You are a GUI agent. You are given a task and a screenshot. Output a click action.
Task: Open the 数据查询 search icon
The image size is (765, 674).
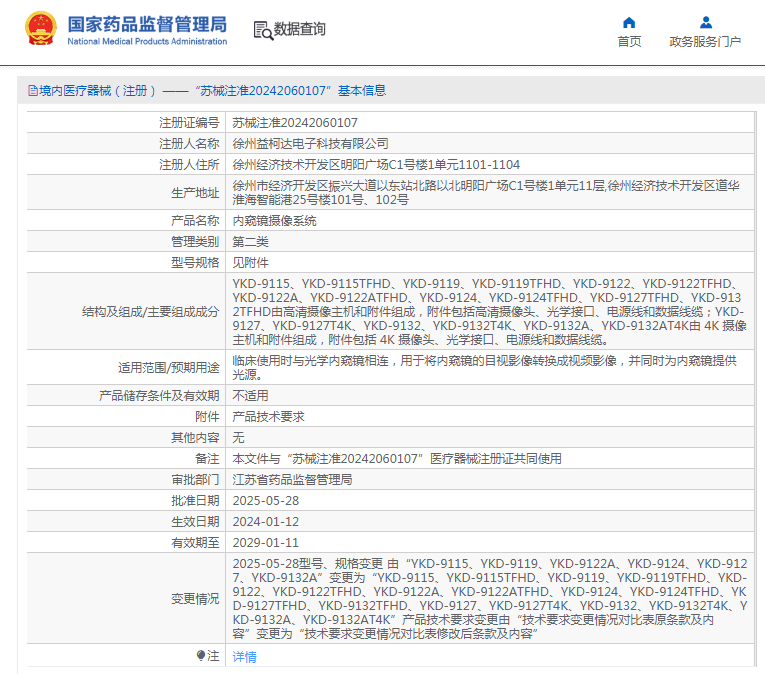(x=263, y=30)
